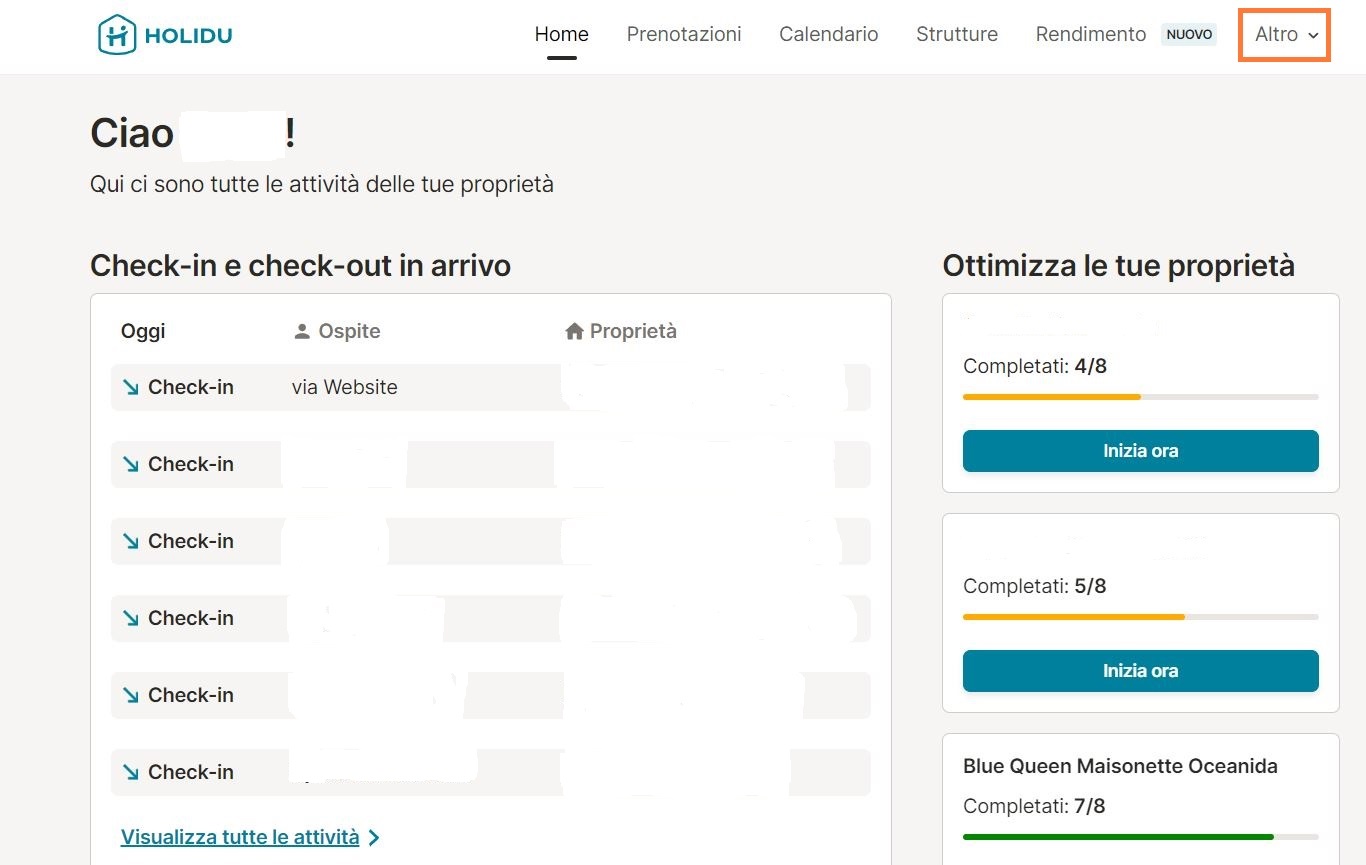
Task: Click the house icon beside Proprietà
Action: (574, 331)
